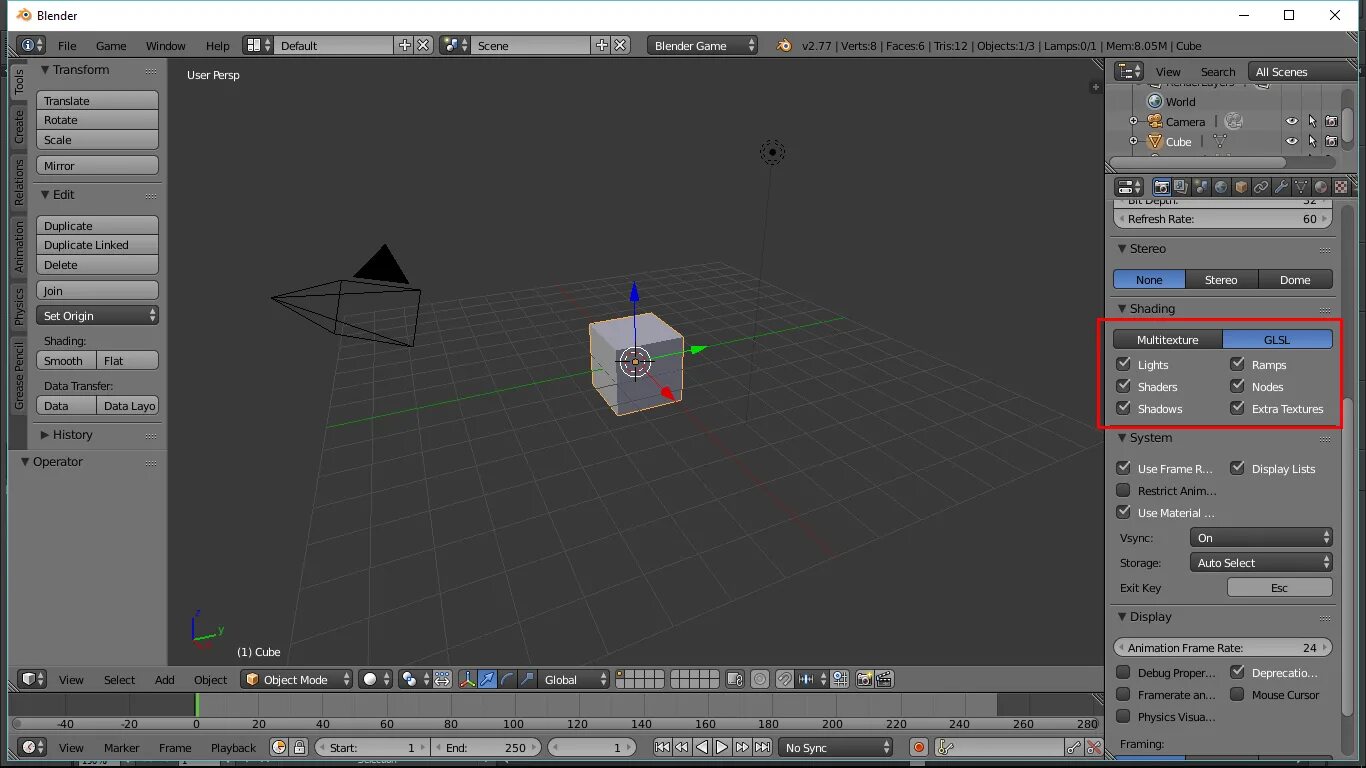The image size is (1366, 768).
Task: Open the Constraints chain-link properties tab
Action: point(1261,187)
